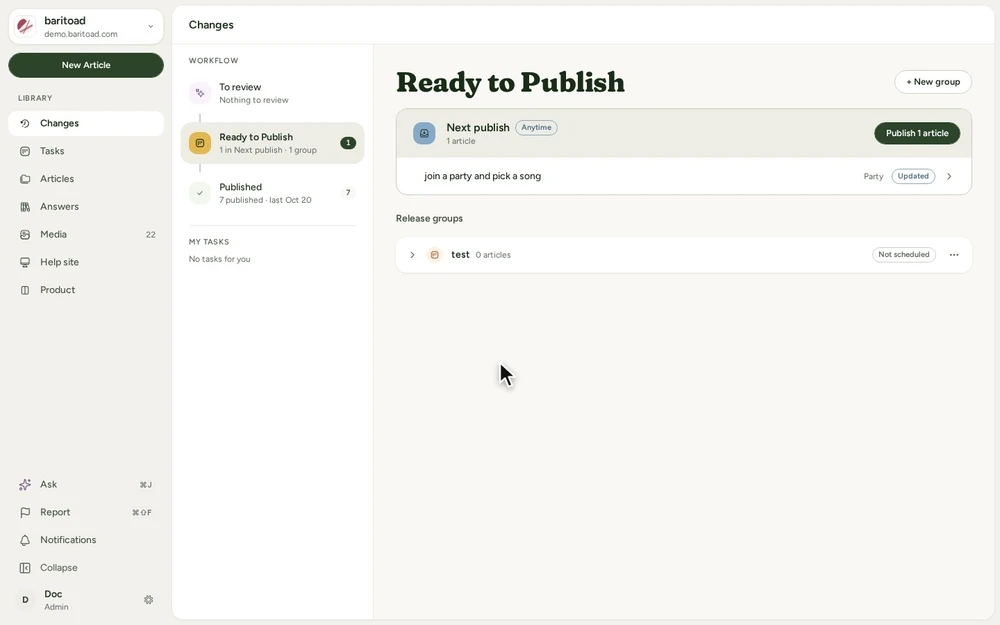
Task: Click the Media count 22
Action: click(151, 235)
